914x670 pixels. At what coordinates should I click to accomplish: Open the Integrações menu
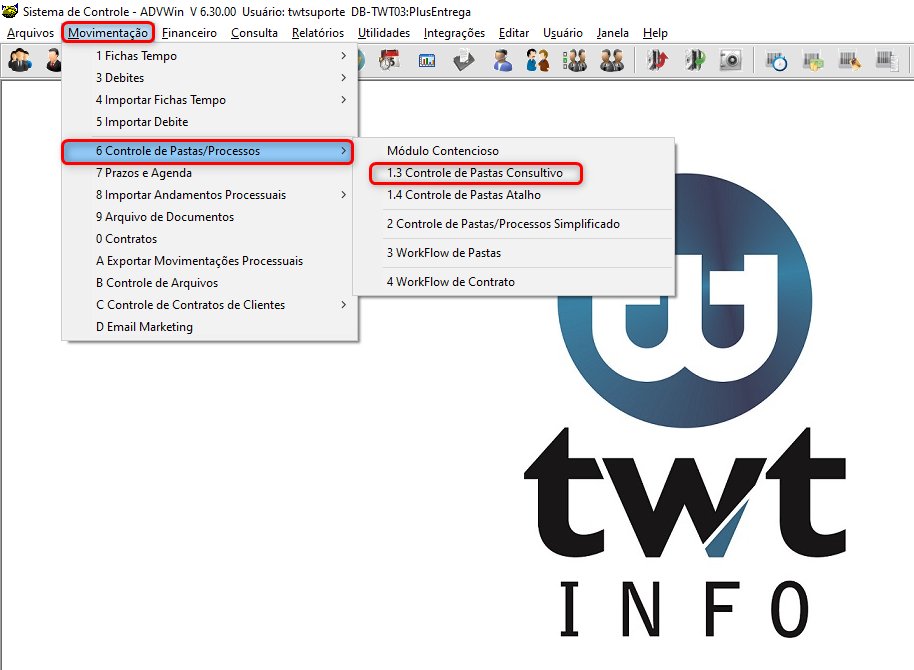[x=454, y=33]
